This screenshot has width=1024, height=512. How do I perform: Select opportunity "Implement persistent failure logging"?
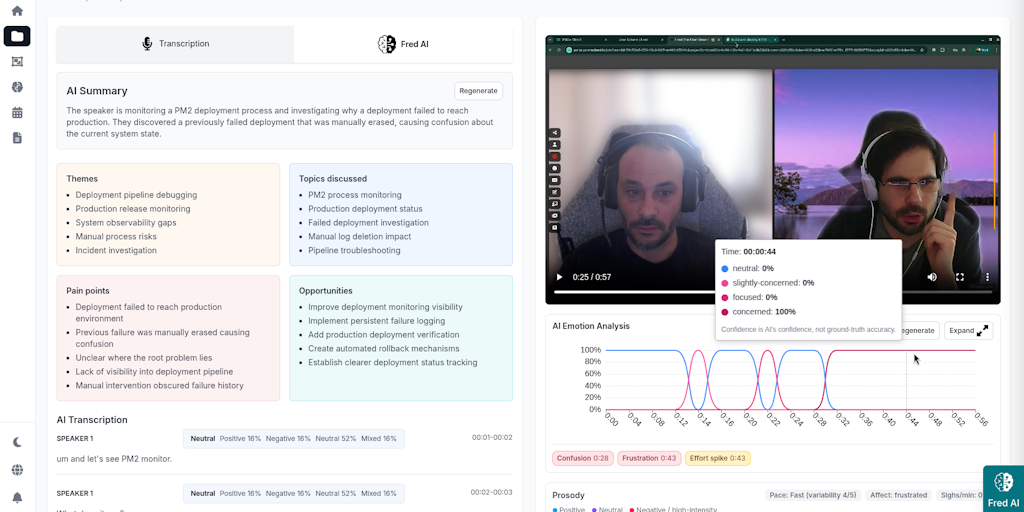click(x=377, y=321)
